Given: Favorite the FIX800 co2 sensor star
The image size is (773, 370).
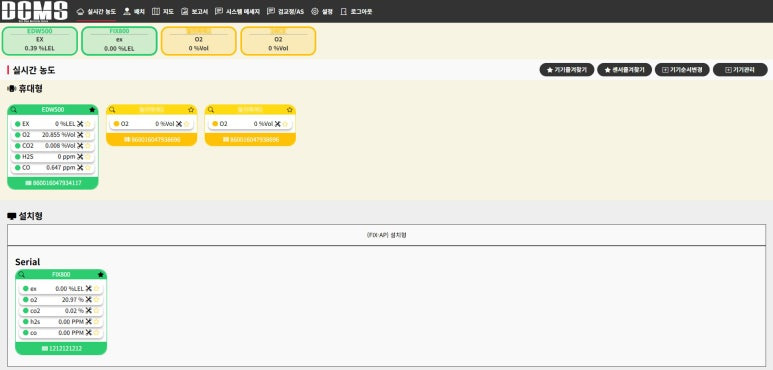Looking at the screenshot, I should coord(97,310).
